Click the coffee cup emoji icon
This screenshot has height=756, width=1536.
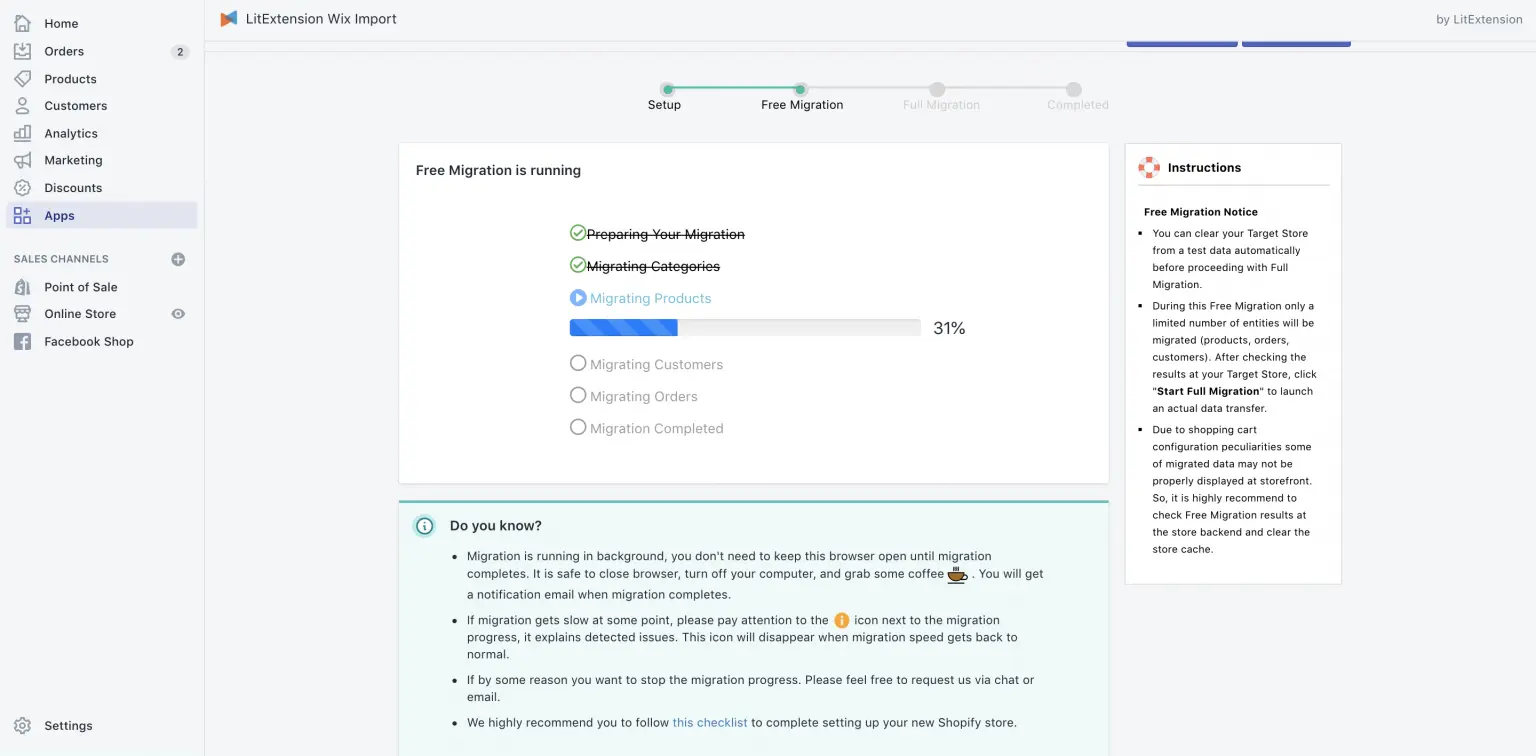coord(957,574)
